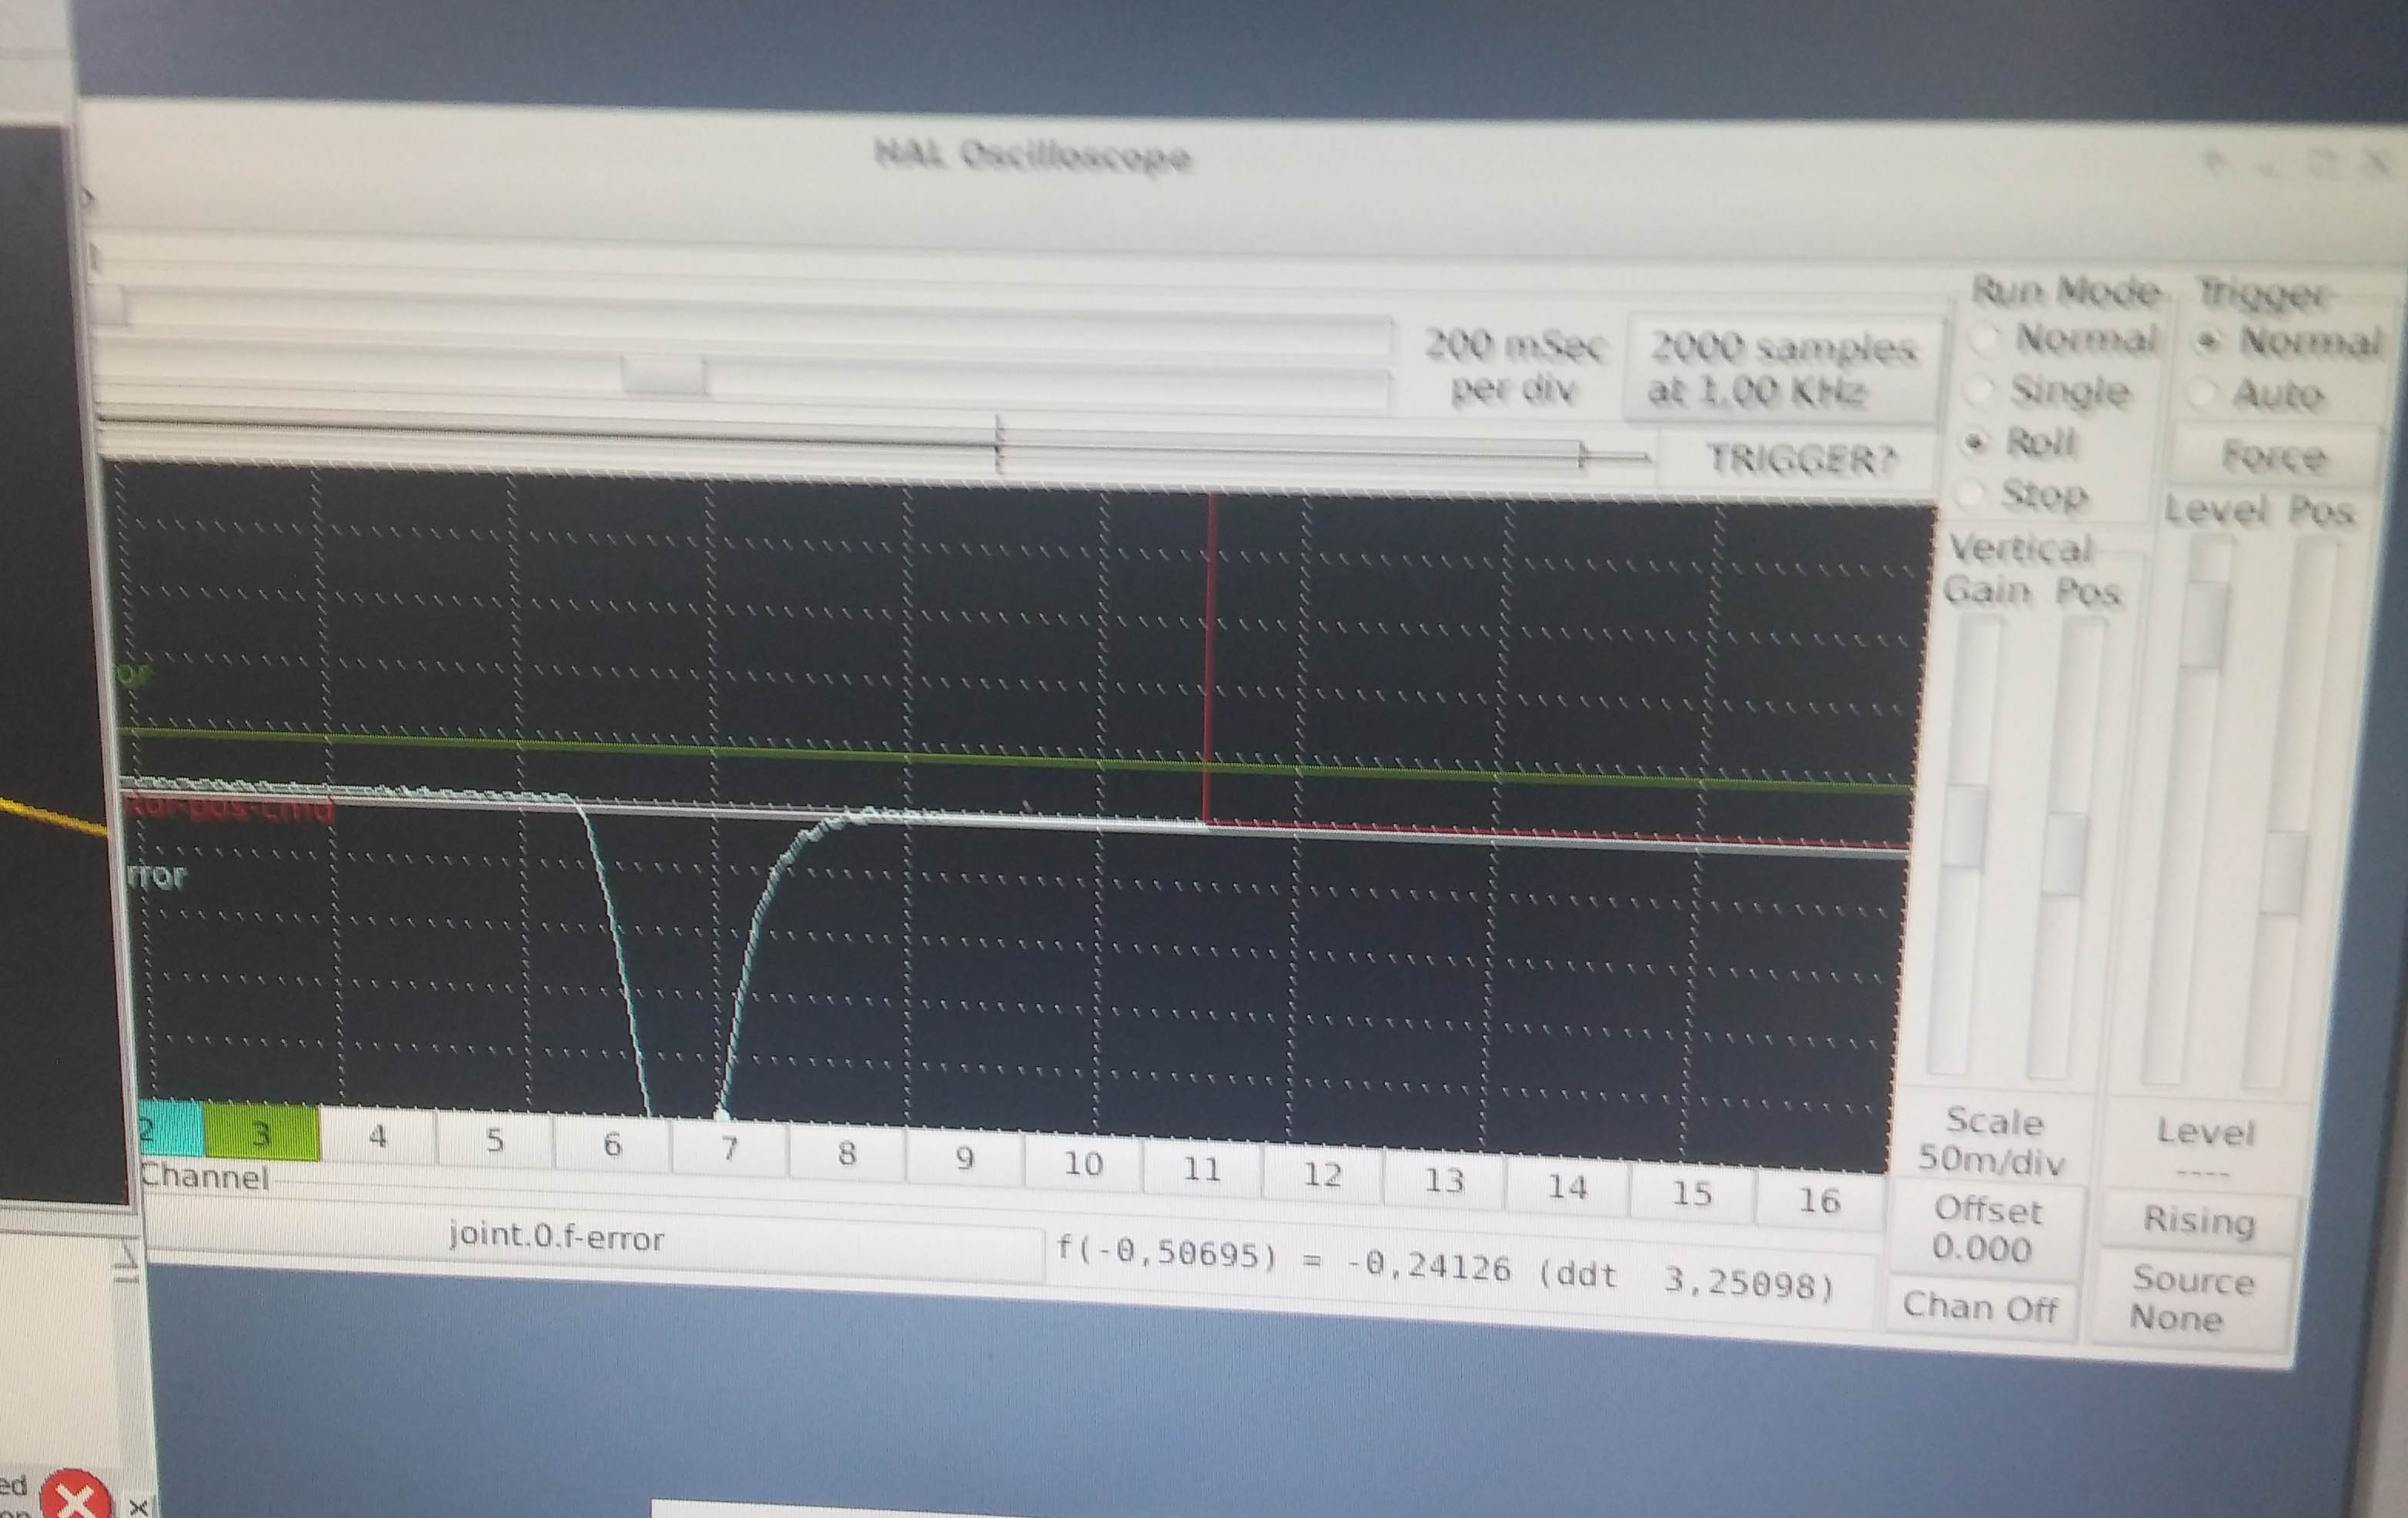Click the Offset 0.000 button
The height and width of the screenshot is (1518, 2408).
(x=1985, y=1230)
